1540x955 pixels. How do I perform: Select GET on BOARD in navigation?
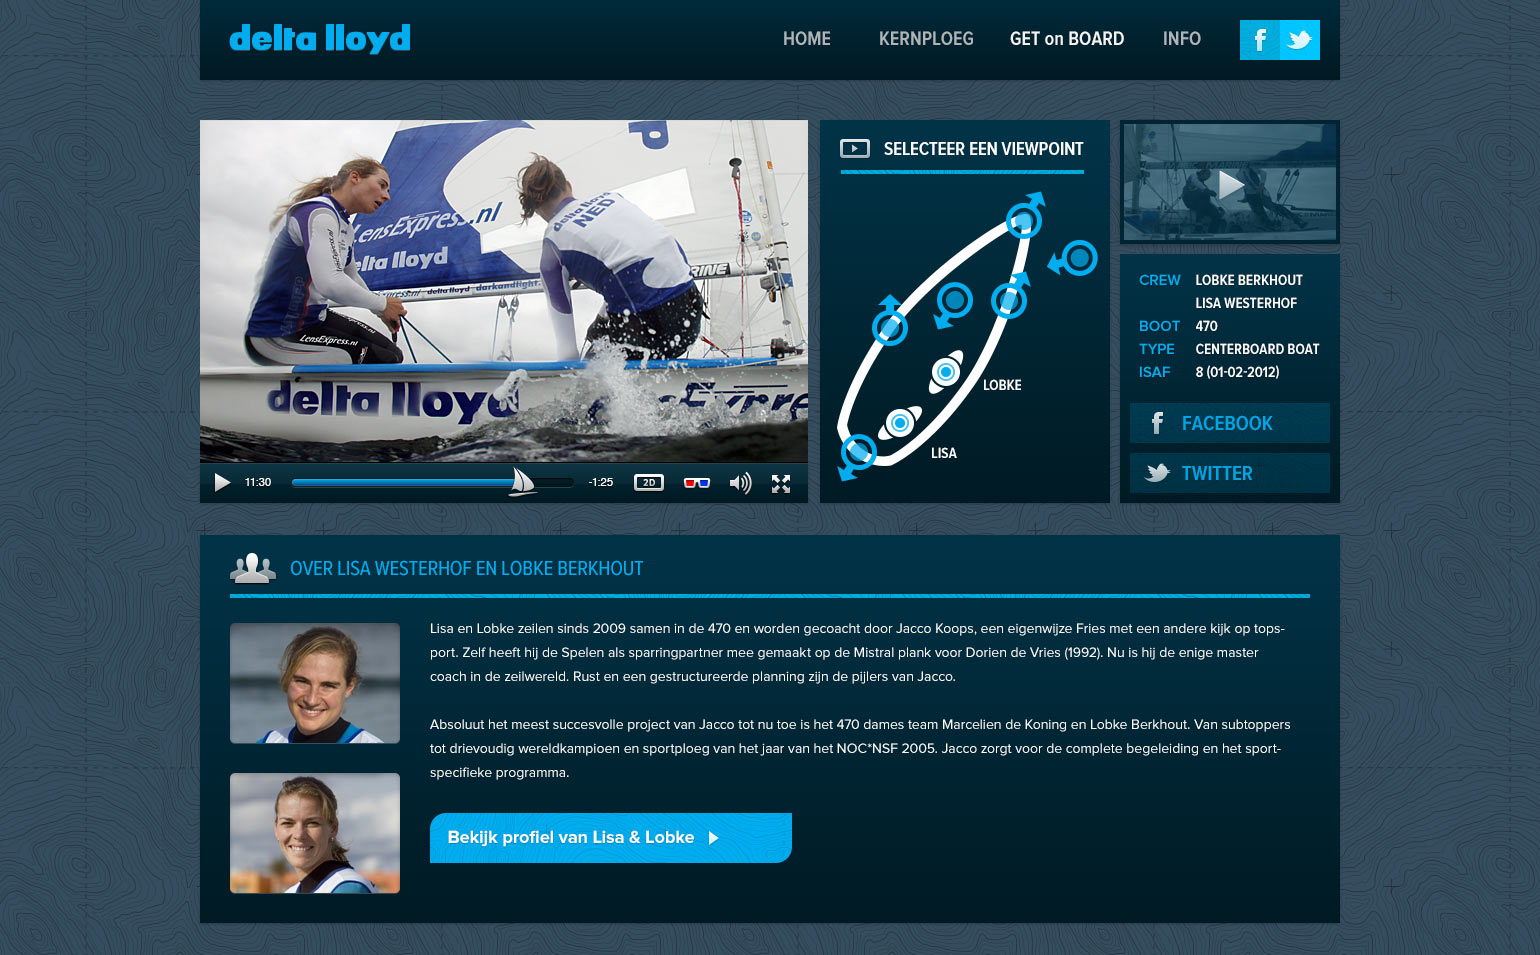(1067, 39)
